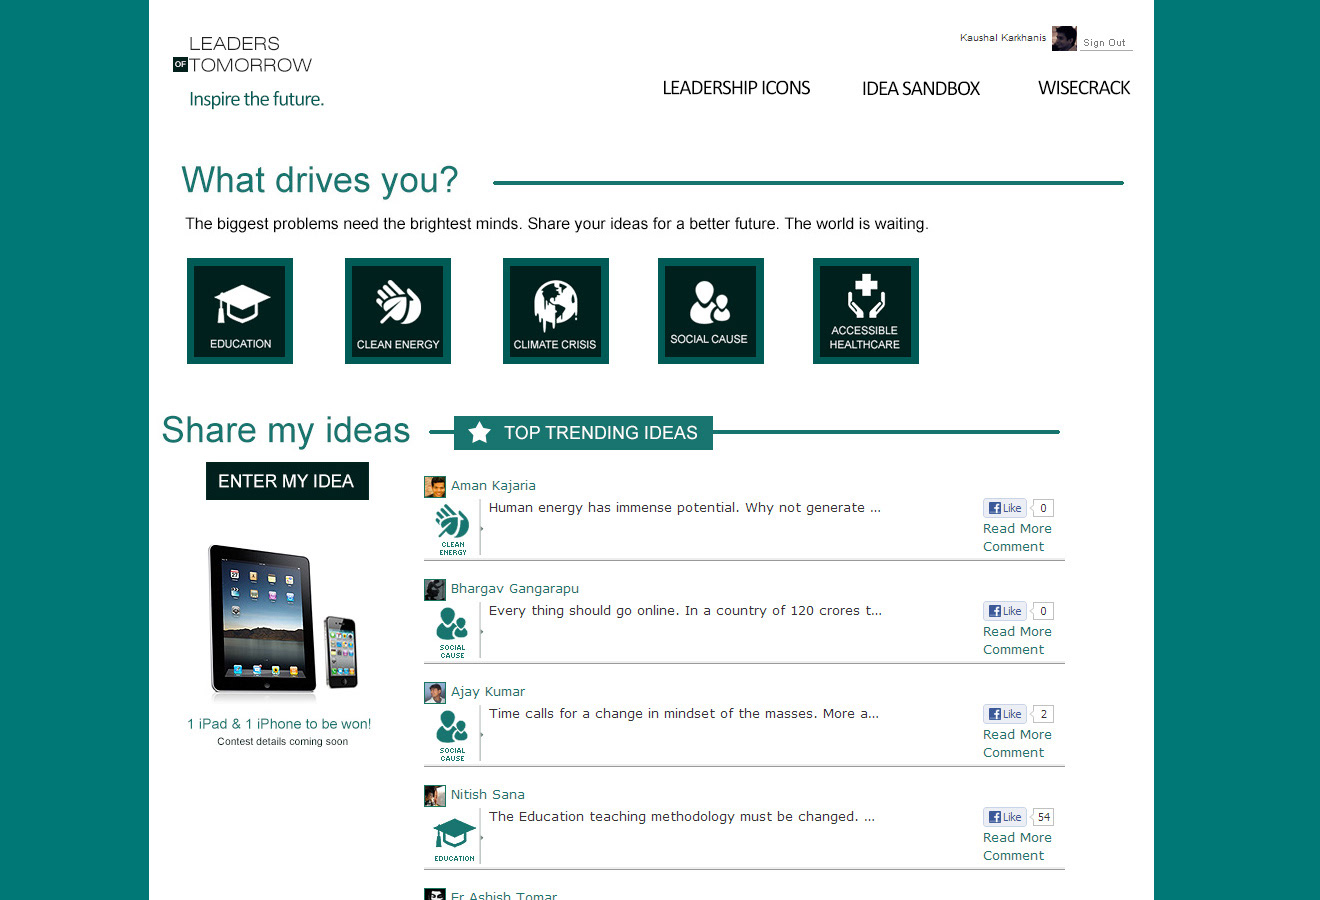Comment on Ajay Kumar's idea
1320x900 pixels.
1013,753
